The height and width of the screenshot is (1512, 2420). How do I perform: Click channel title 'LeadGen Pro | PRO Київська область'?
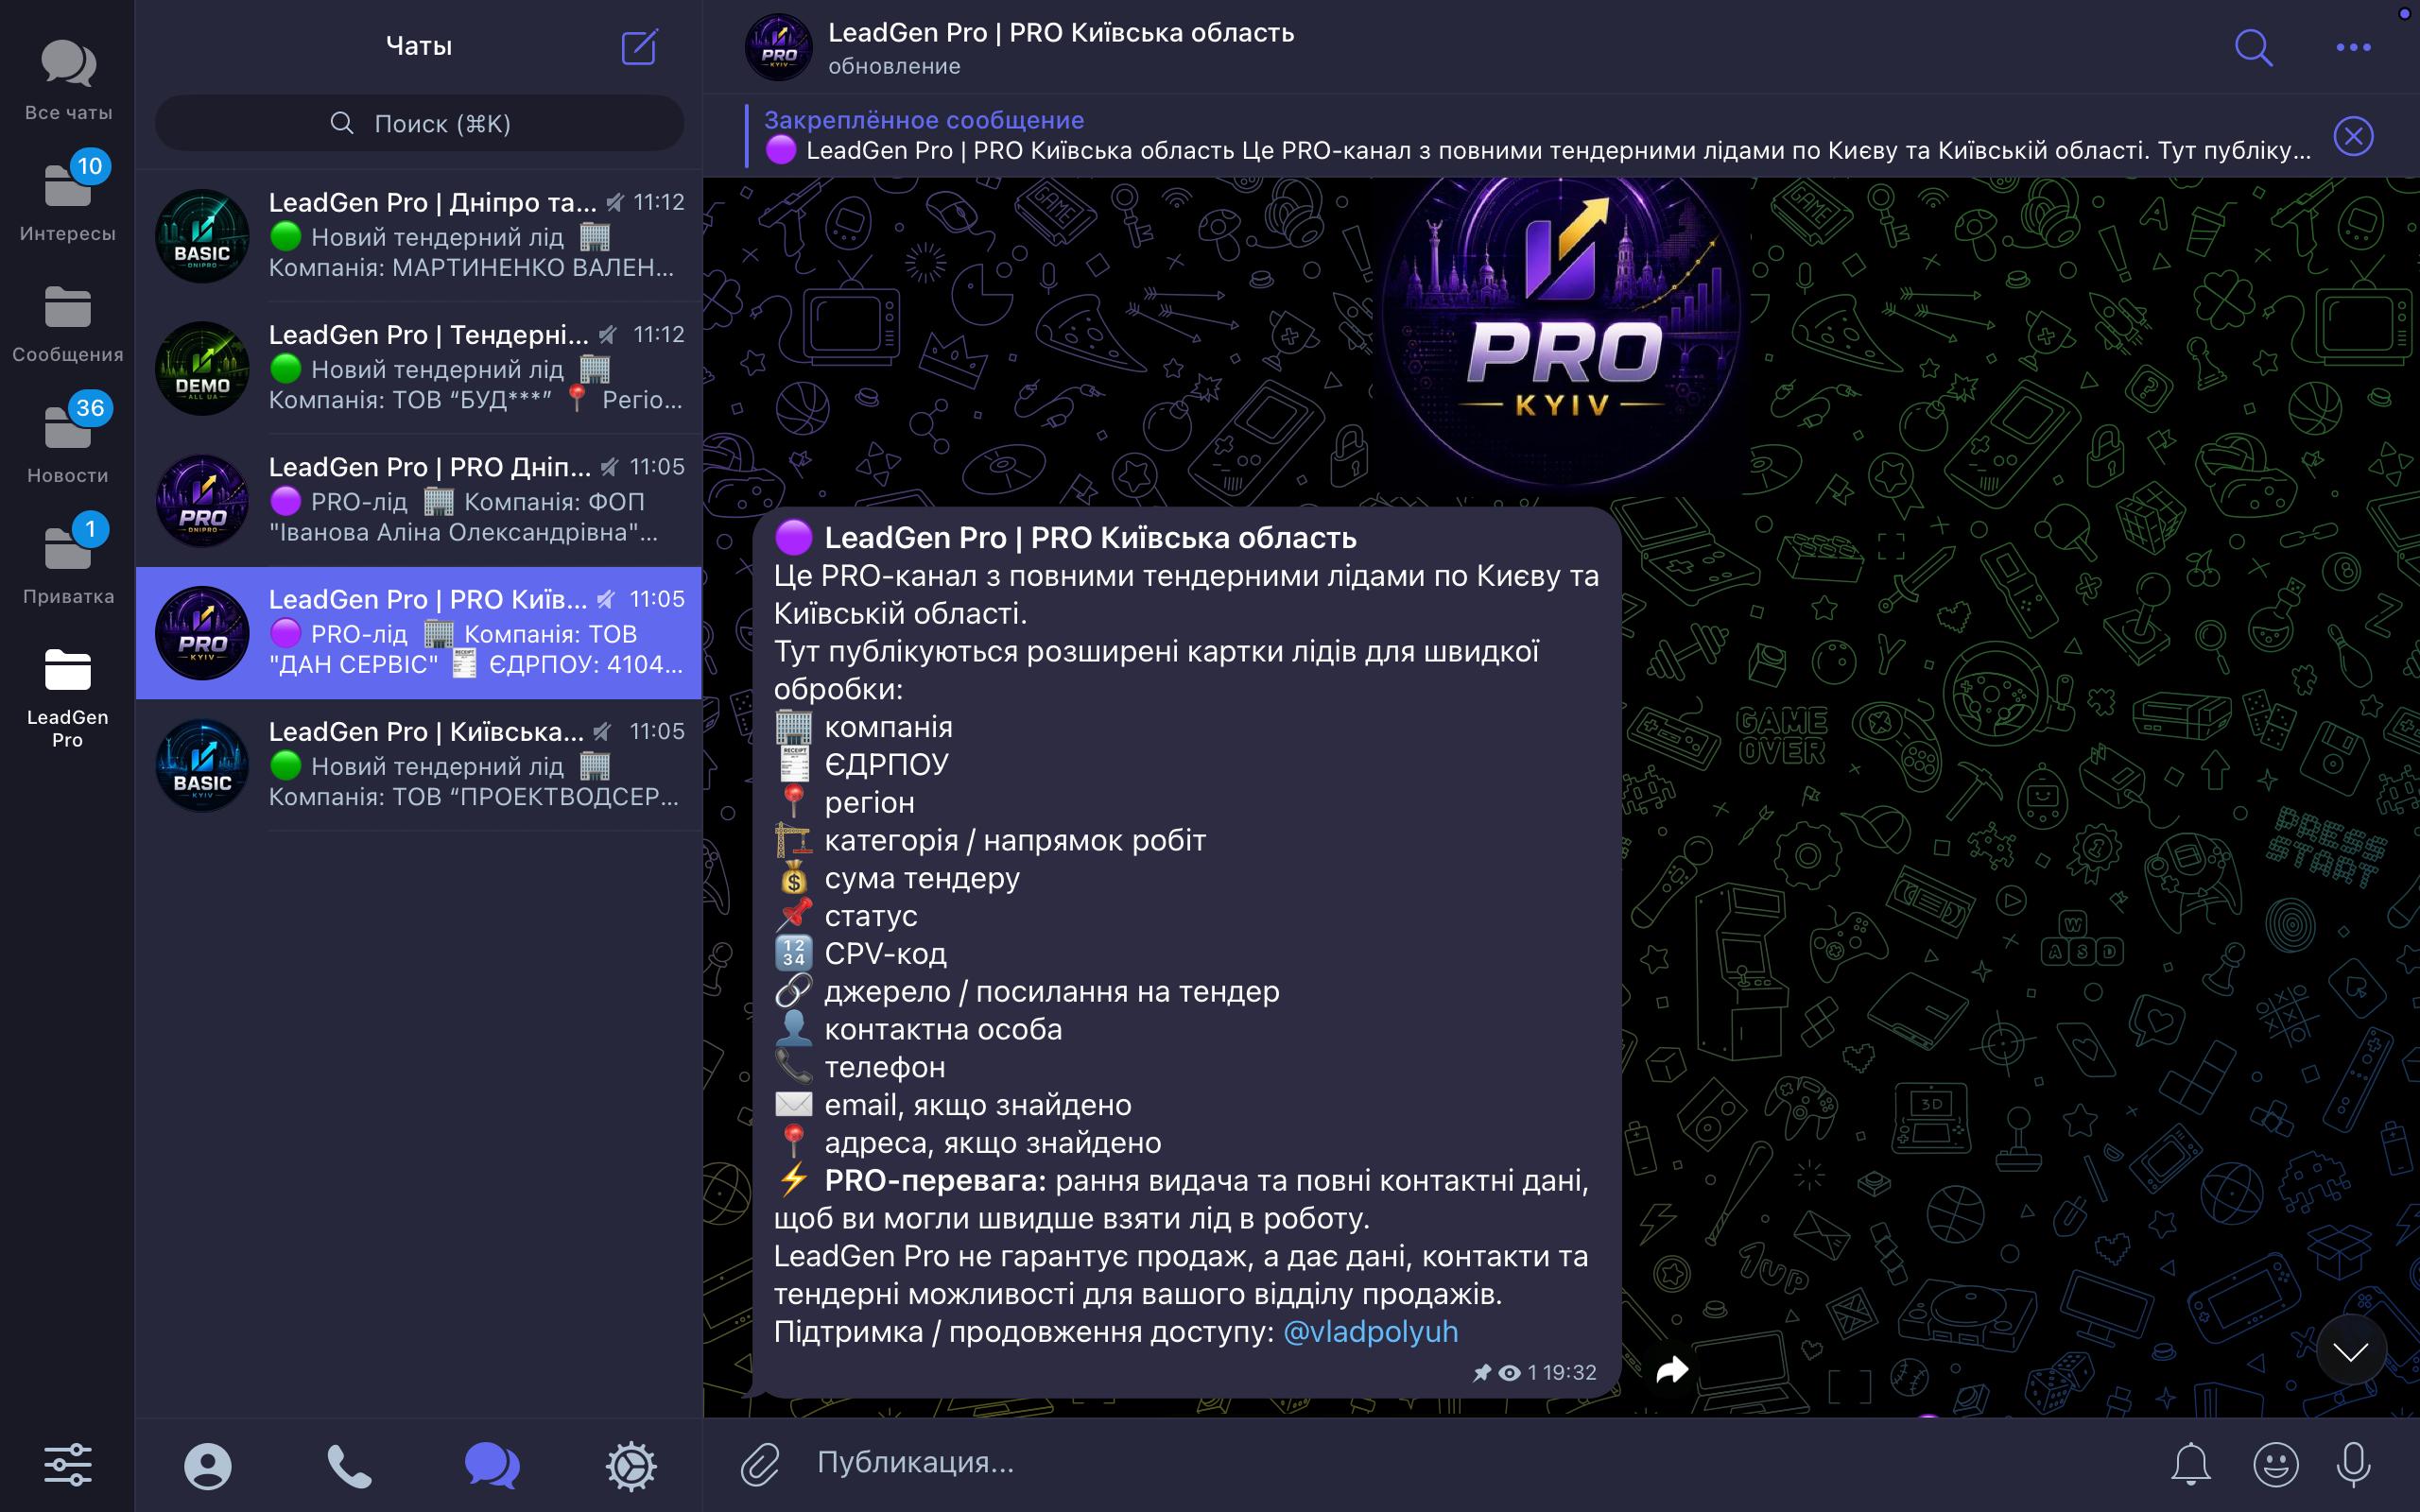(1061, 33)
